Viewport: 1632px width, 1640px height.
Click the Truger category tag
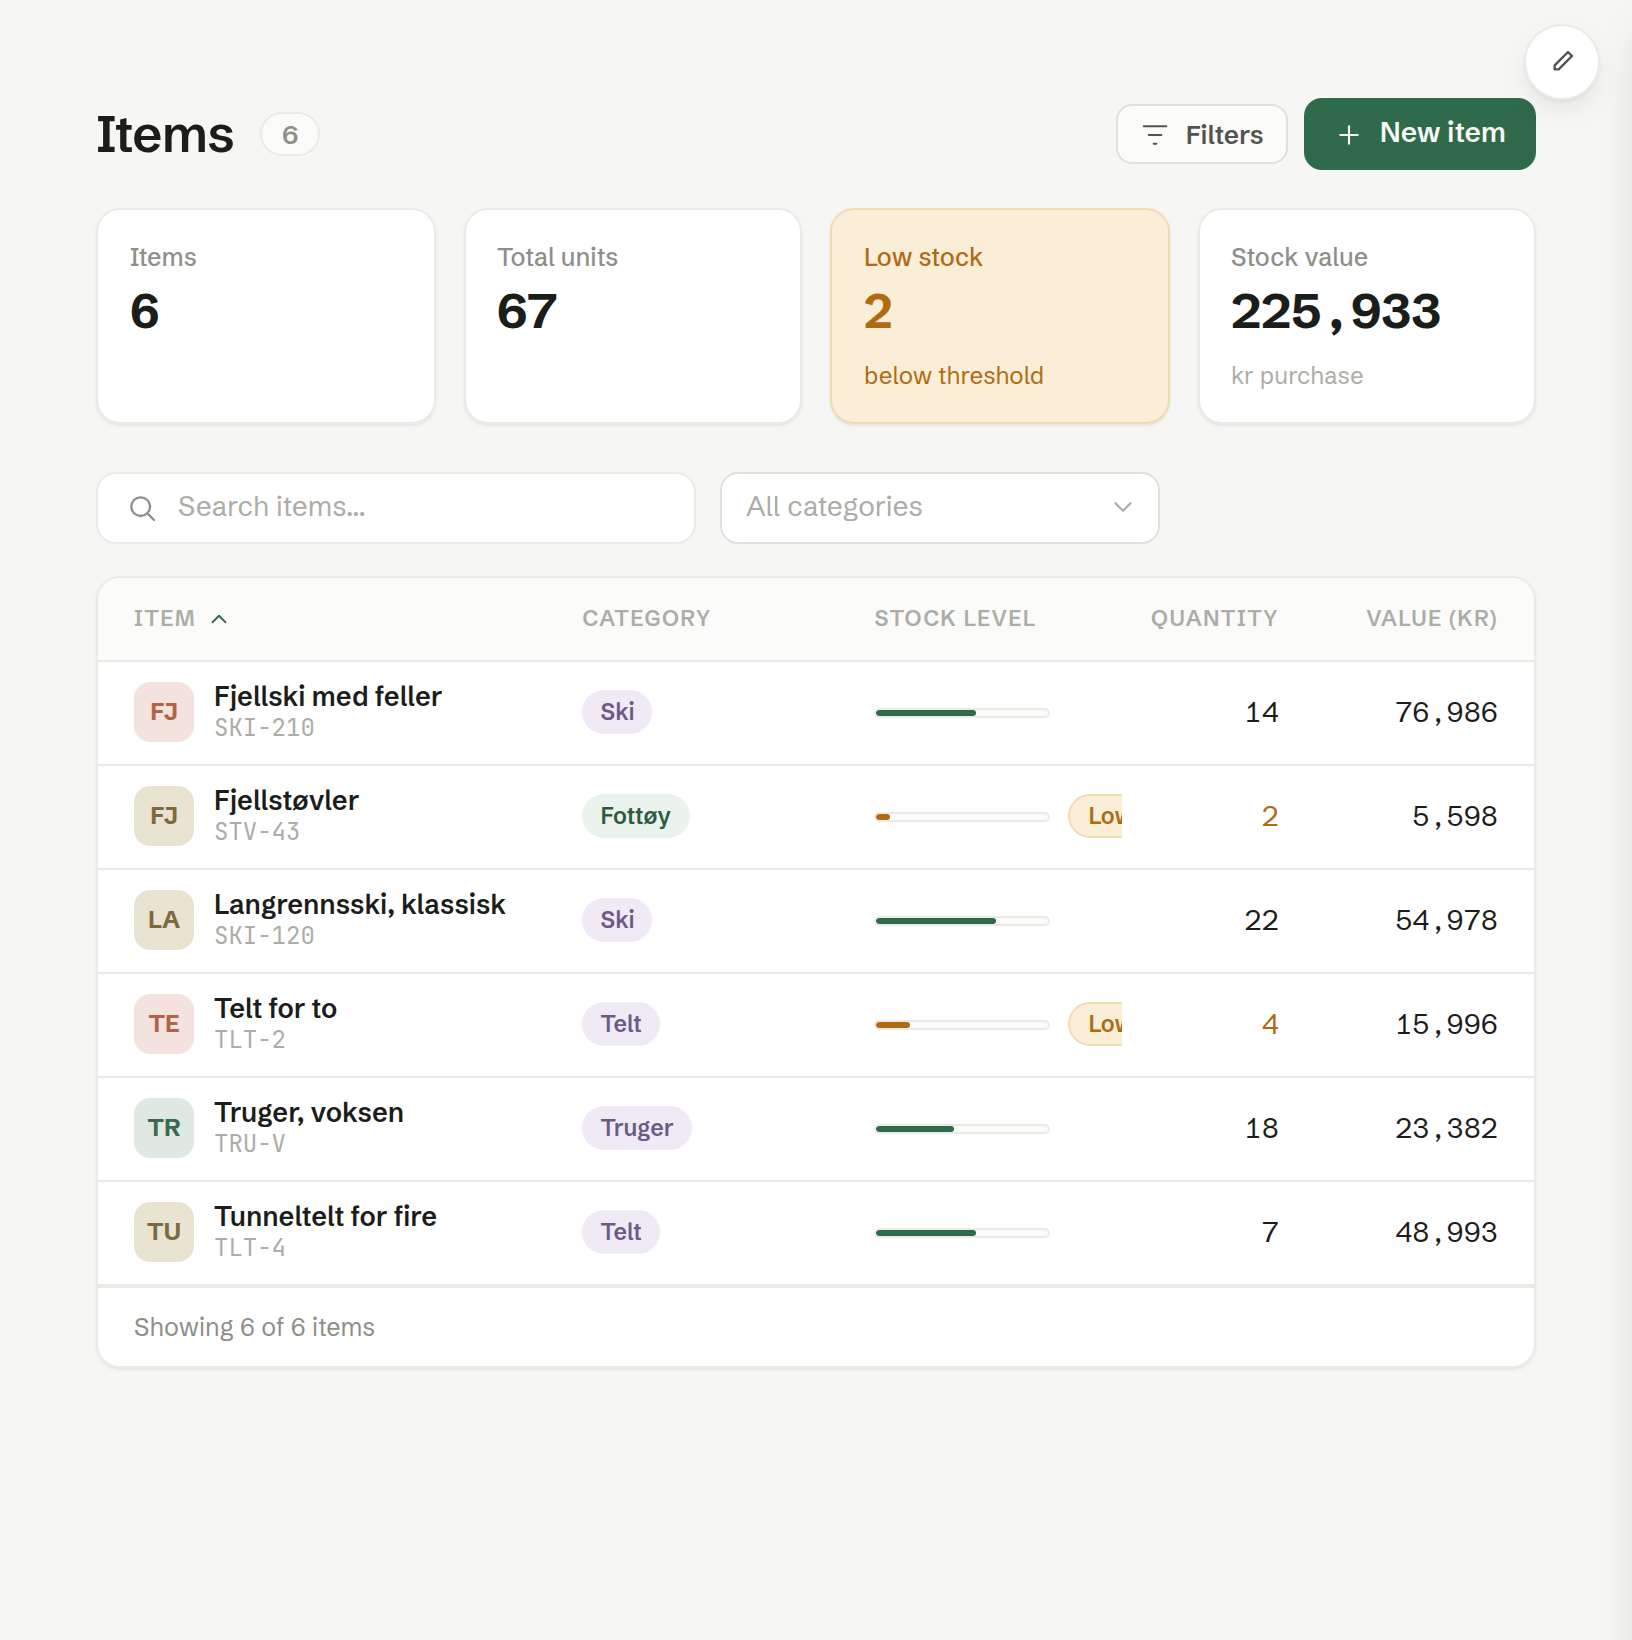pos(637,1128)
